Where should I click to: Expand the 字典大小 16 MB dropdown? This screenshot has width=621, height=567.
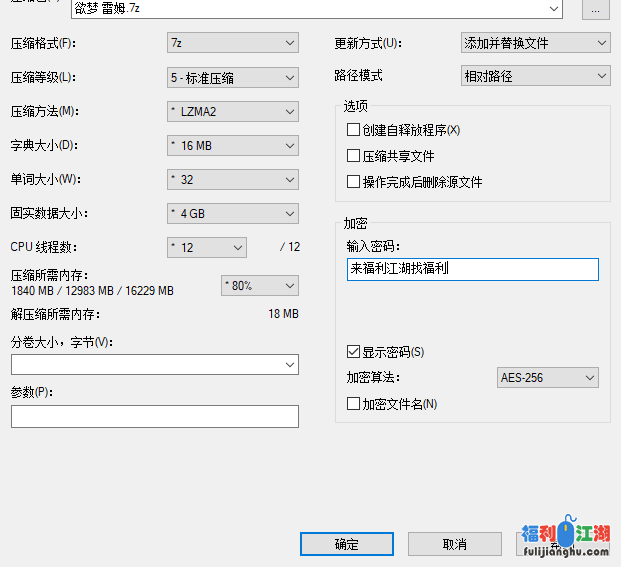pyautogui.click(x=232, y=145)
